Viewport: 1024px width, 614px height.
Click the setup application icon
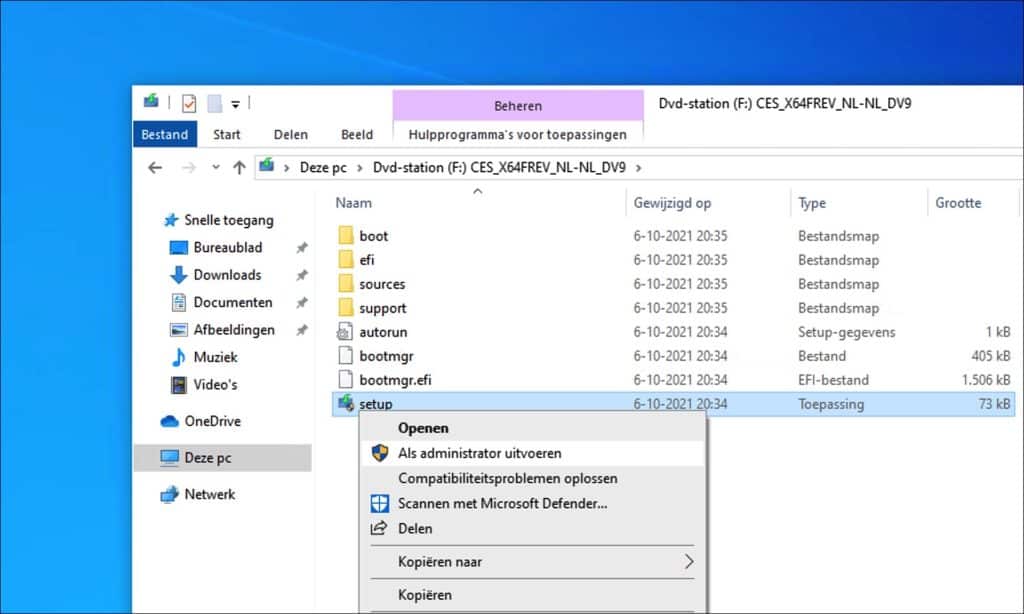click(345, 403)
